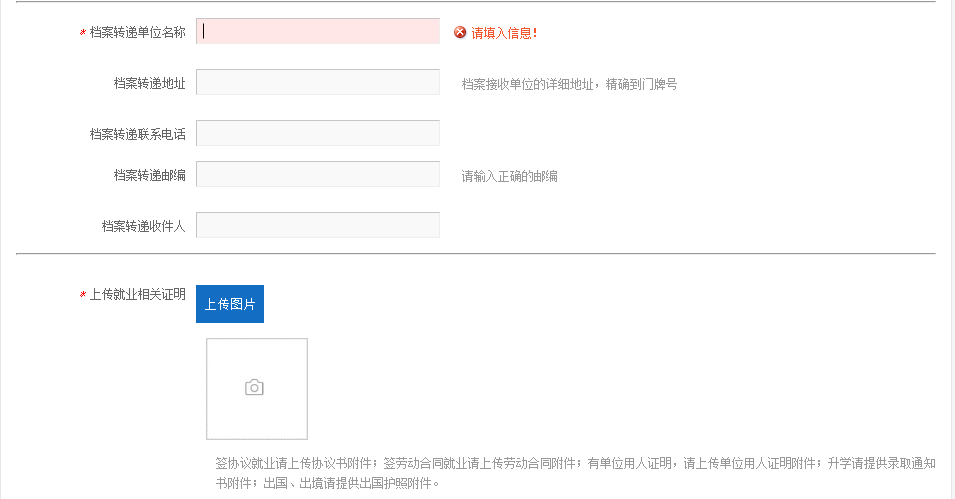Image resolution: width=955 pixels, height=499 pixels.
Task: Focus the 档案转递单位名称 input field
Action: click(x=318, y=31)
